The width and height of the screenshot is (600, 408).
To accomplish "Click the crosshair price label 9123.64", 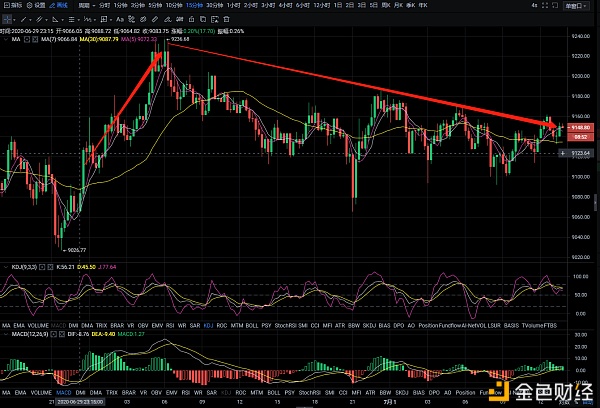I will coord(580,153).
